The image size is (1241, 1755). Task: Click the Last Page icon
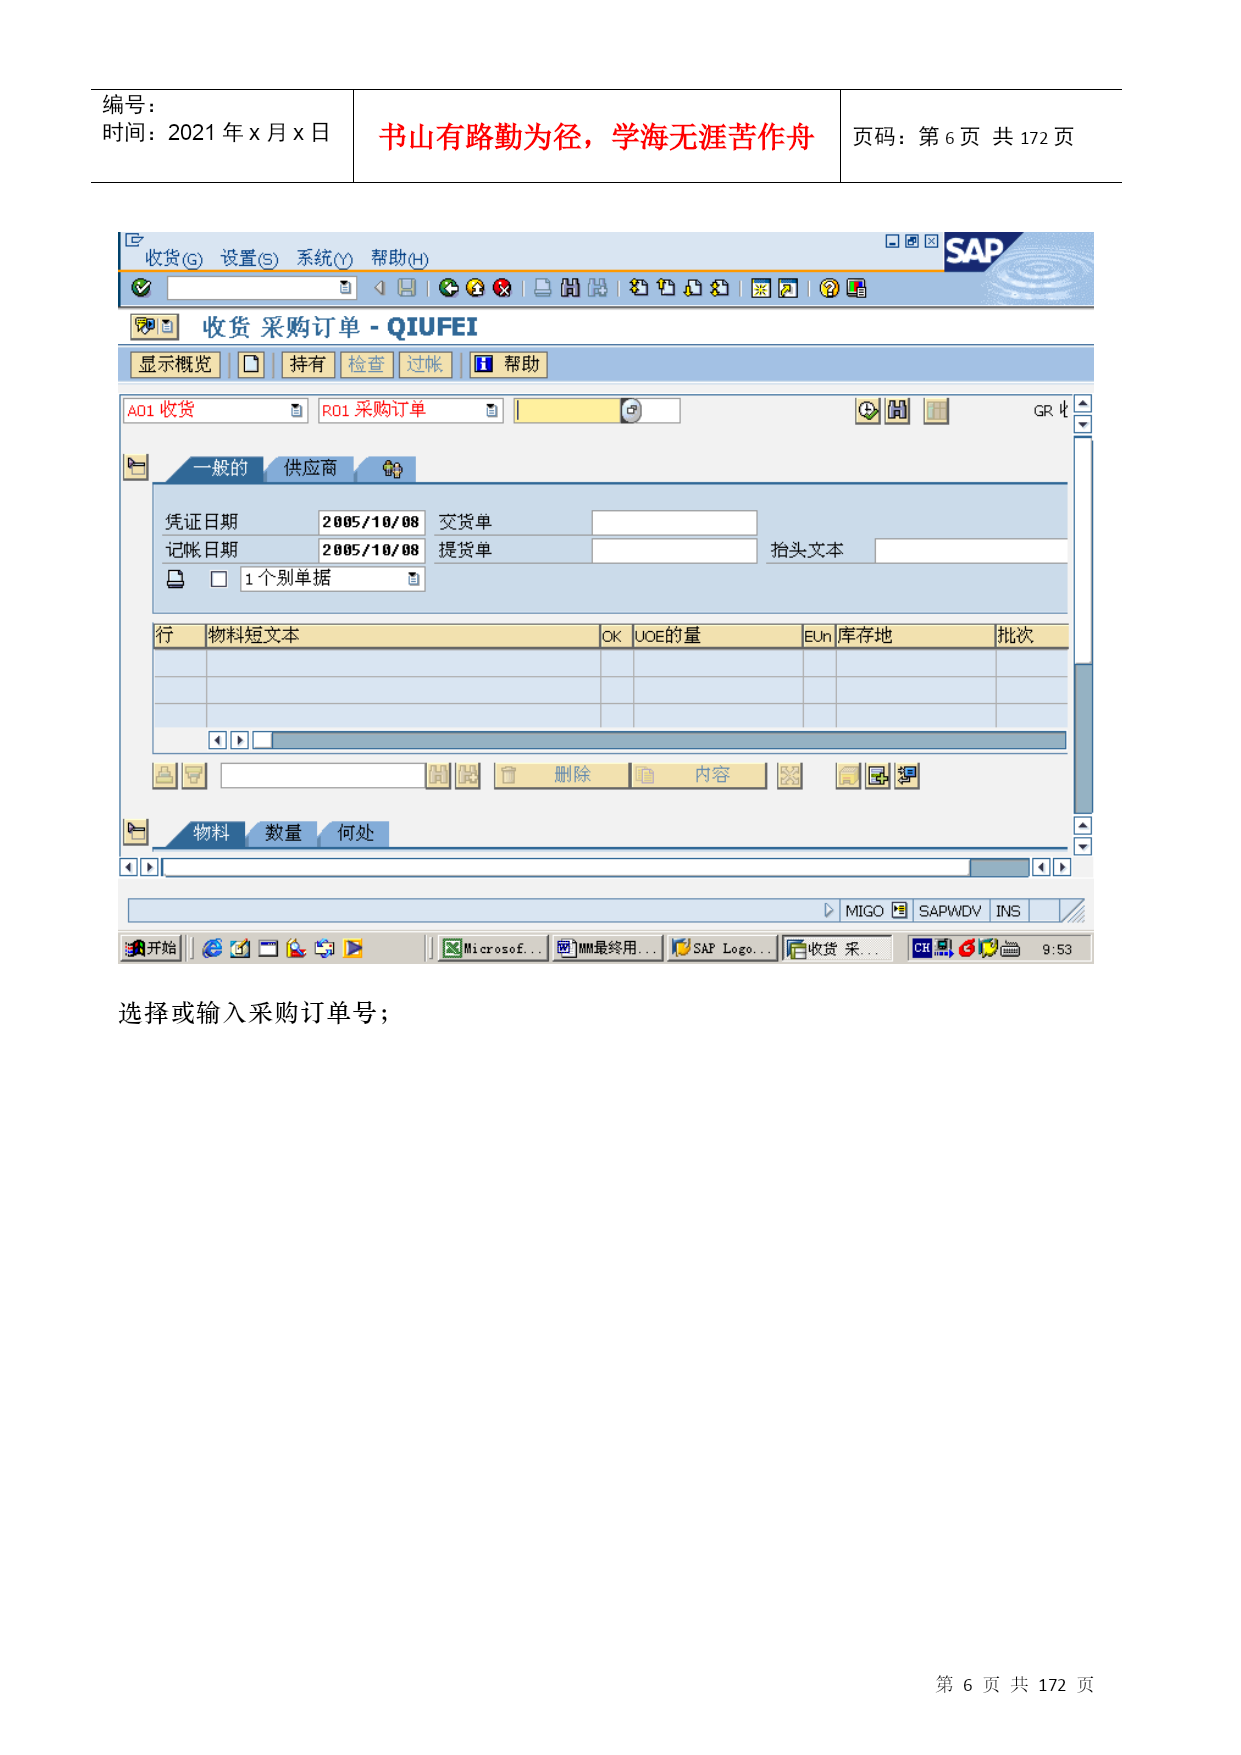point(720,288)
